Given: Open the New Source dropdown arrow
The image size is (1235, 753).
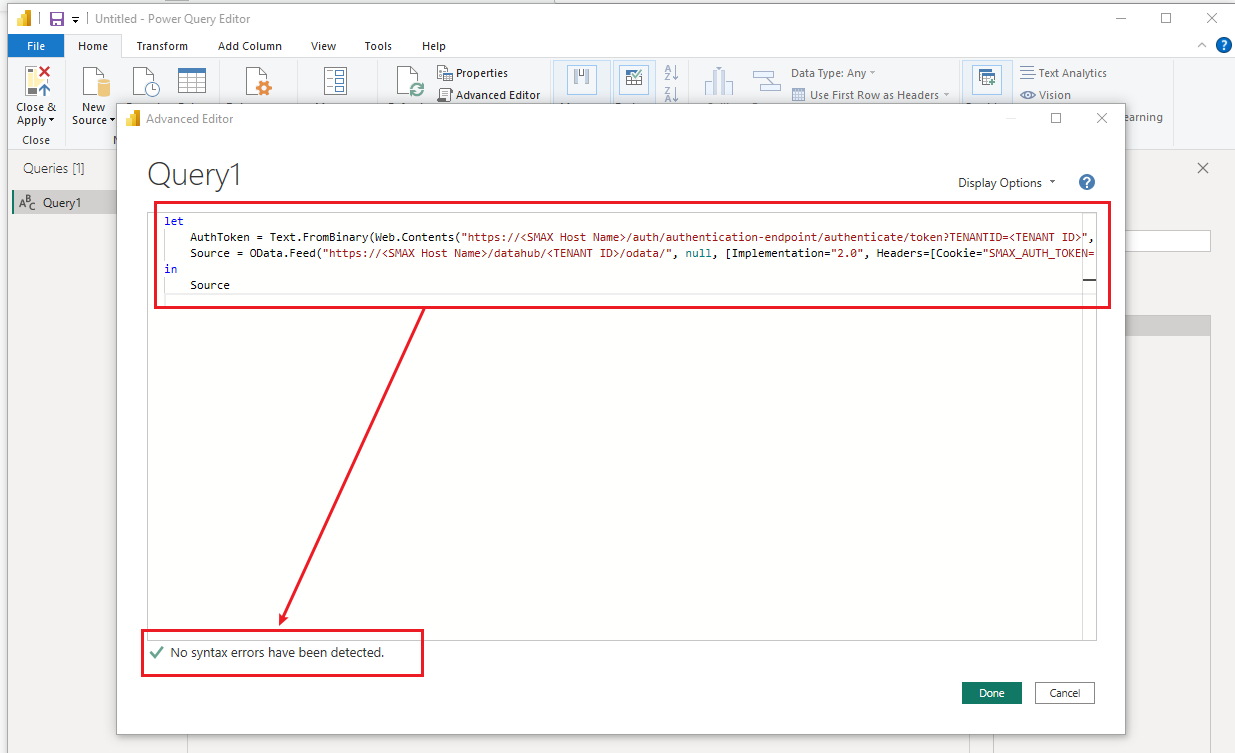Looking at the screenshot, I should pos(112,119).
